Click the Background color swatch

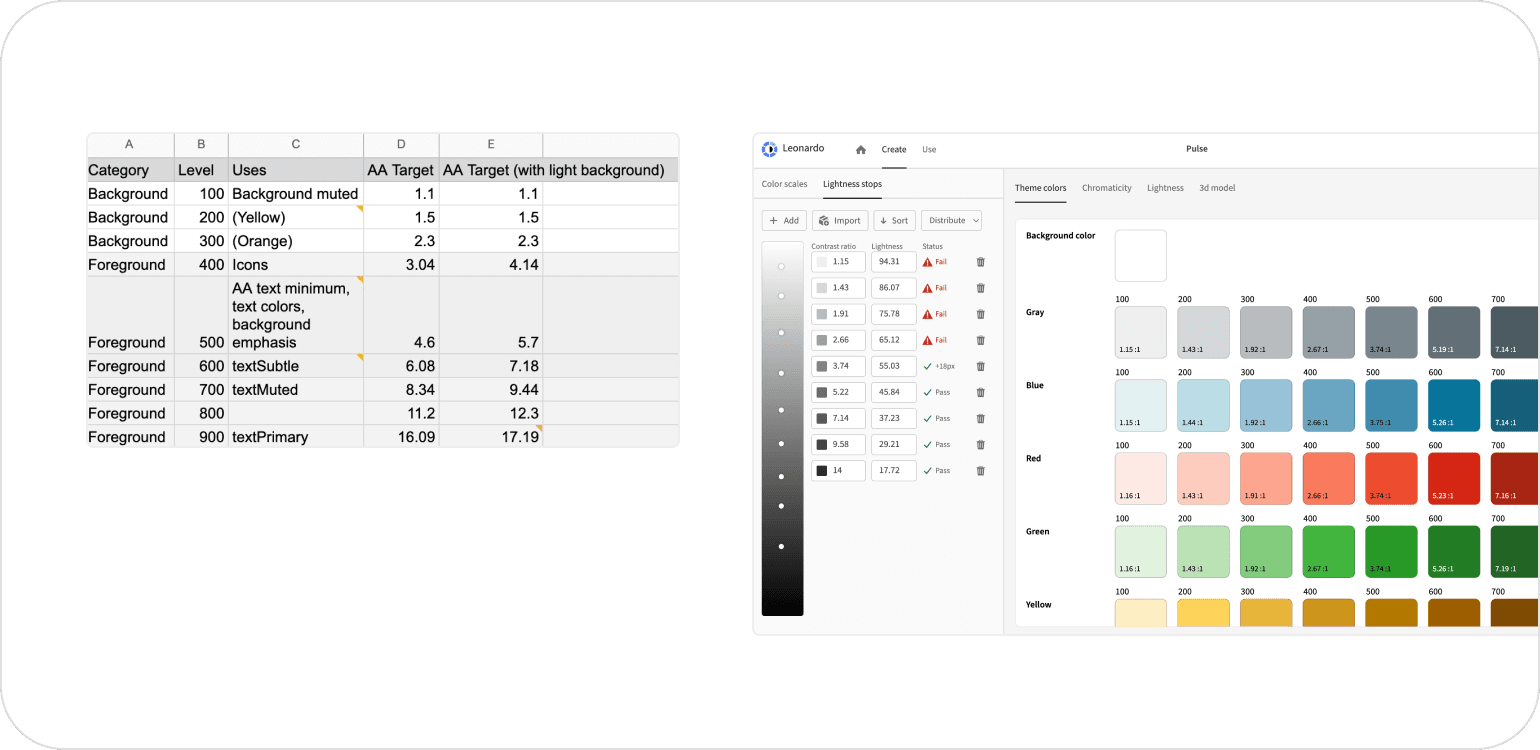click(1141, 256)
